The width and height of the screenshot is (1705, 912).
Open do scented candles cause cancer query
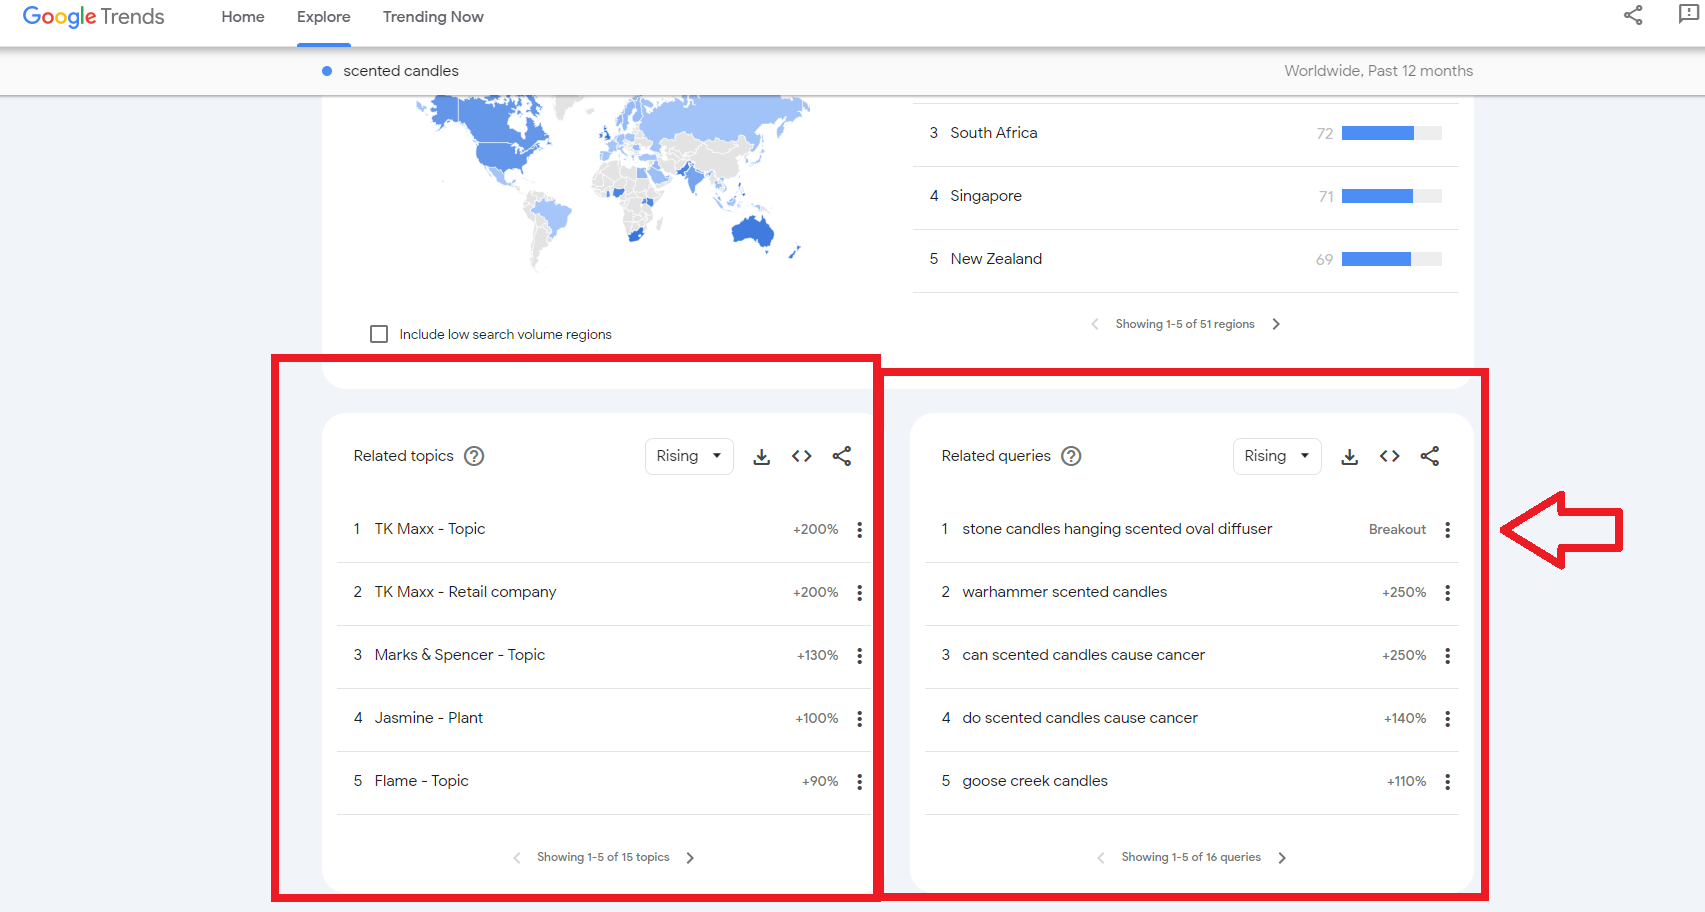(1080, 718)
